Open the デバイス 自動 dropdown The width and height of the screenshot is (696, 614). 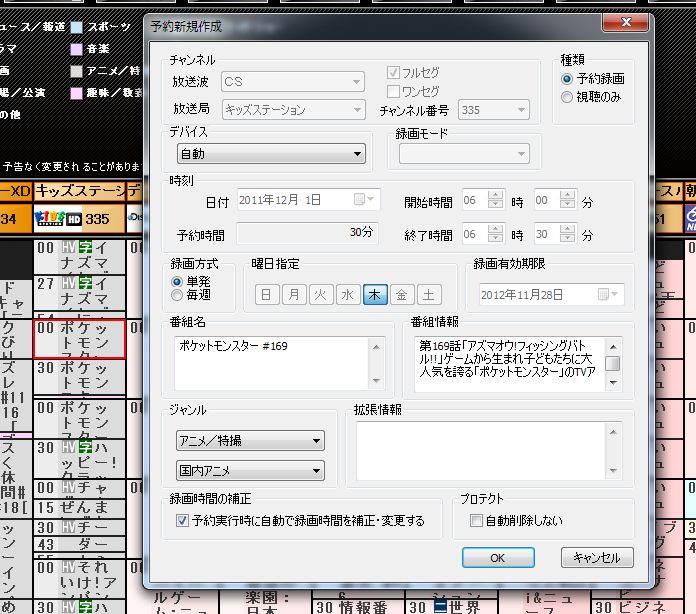271,154
